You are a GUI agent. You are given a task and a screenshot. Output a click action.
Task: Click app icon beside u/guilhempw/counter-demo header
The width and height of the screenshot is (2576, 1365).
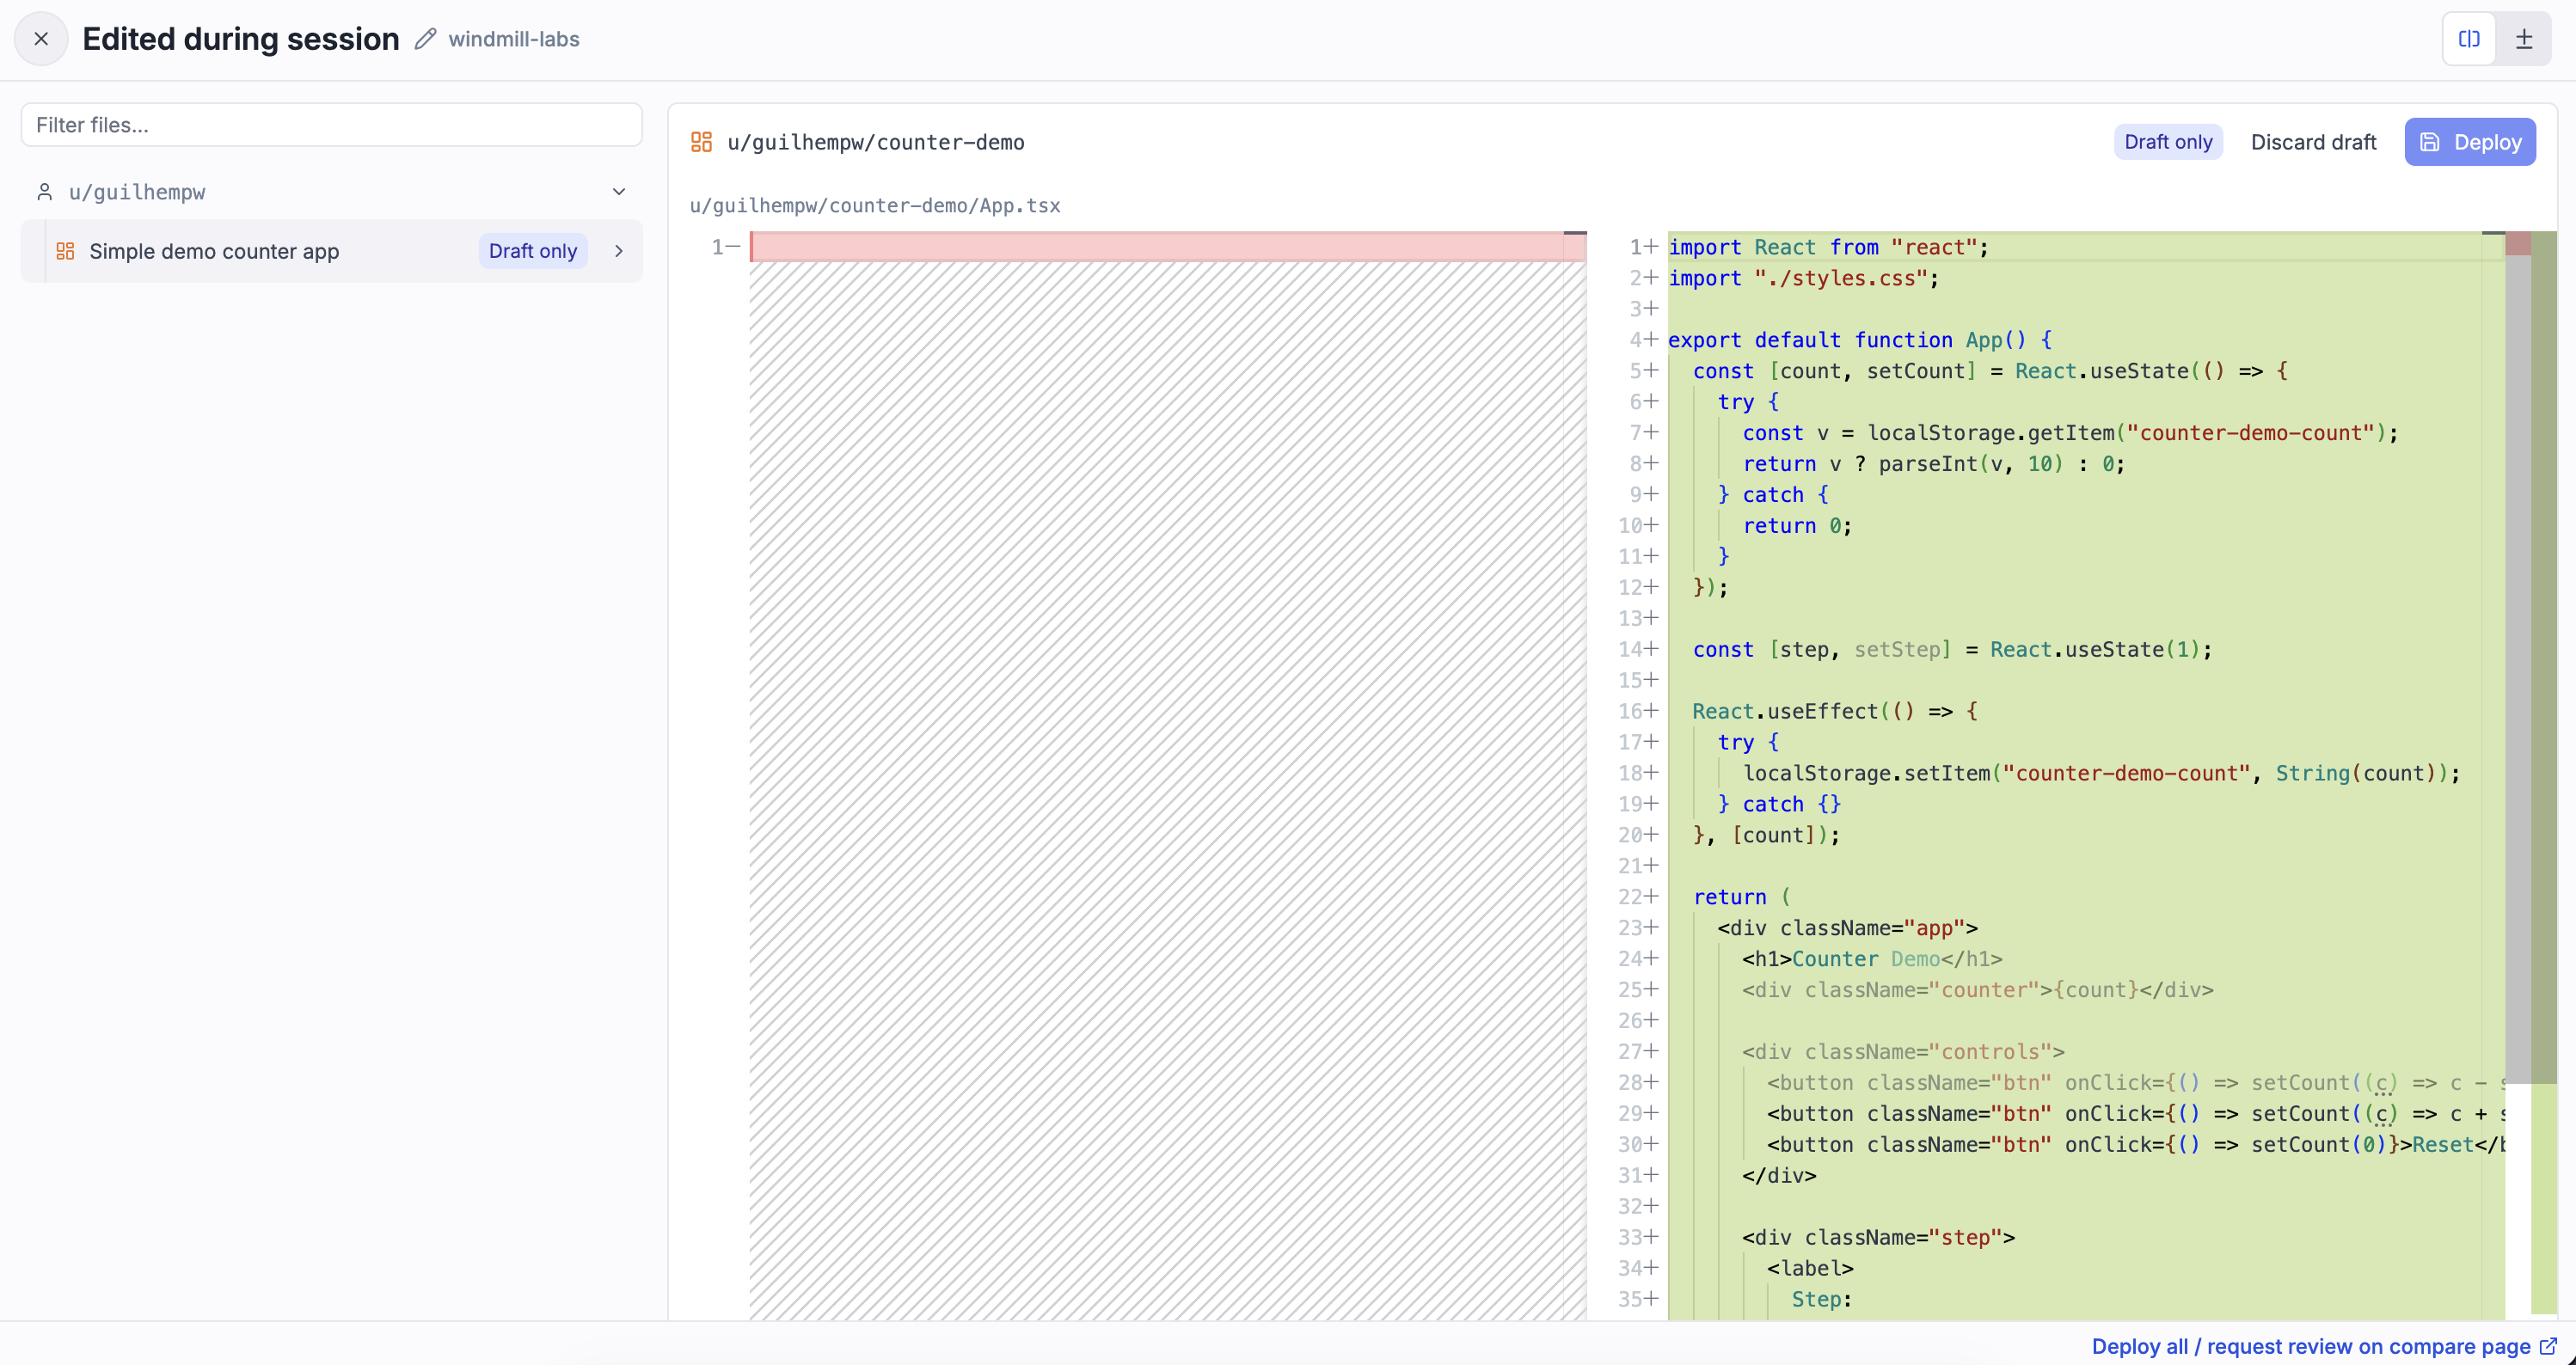coord(702,142)
